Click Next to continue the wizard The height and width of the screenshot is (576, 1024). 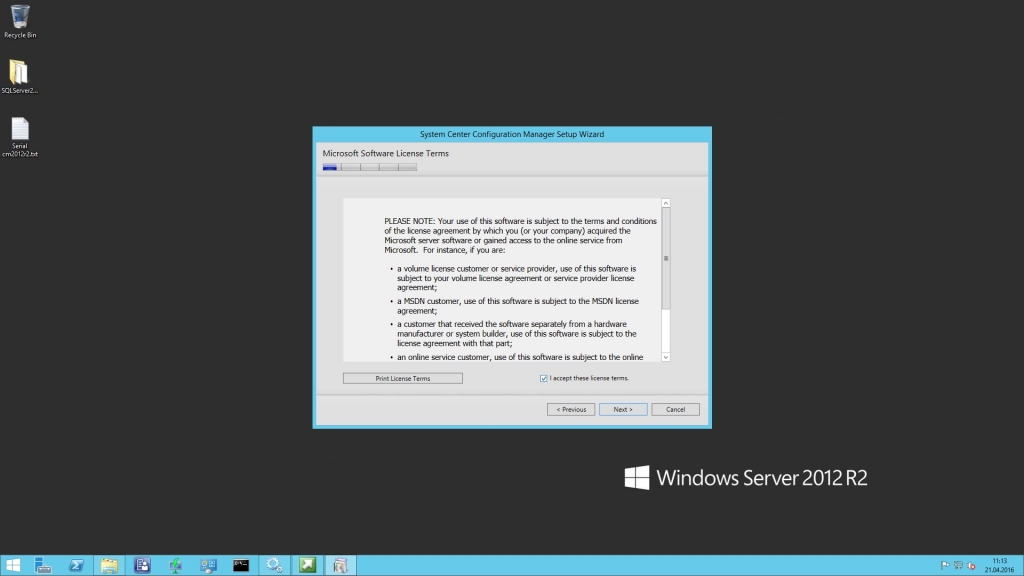point(622,409)
